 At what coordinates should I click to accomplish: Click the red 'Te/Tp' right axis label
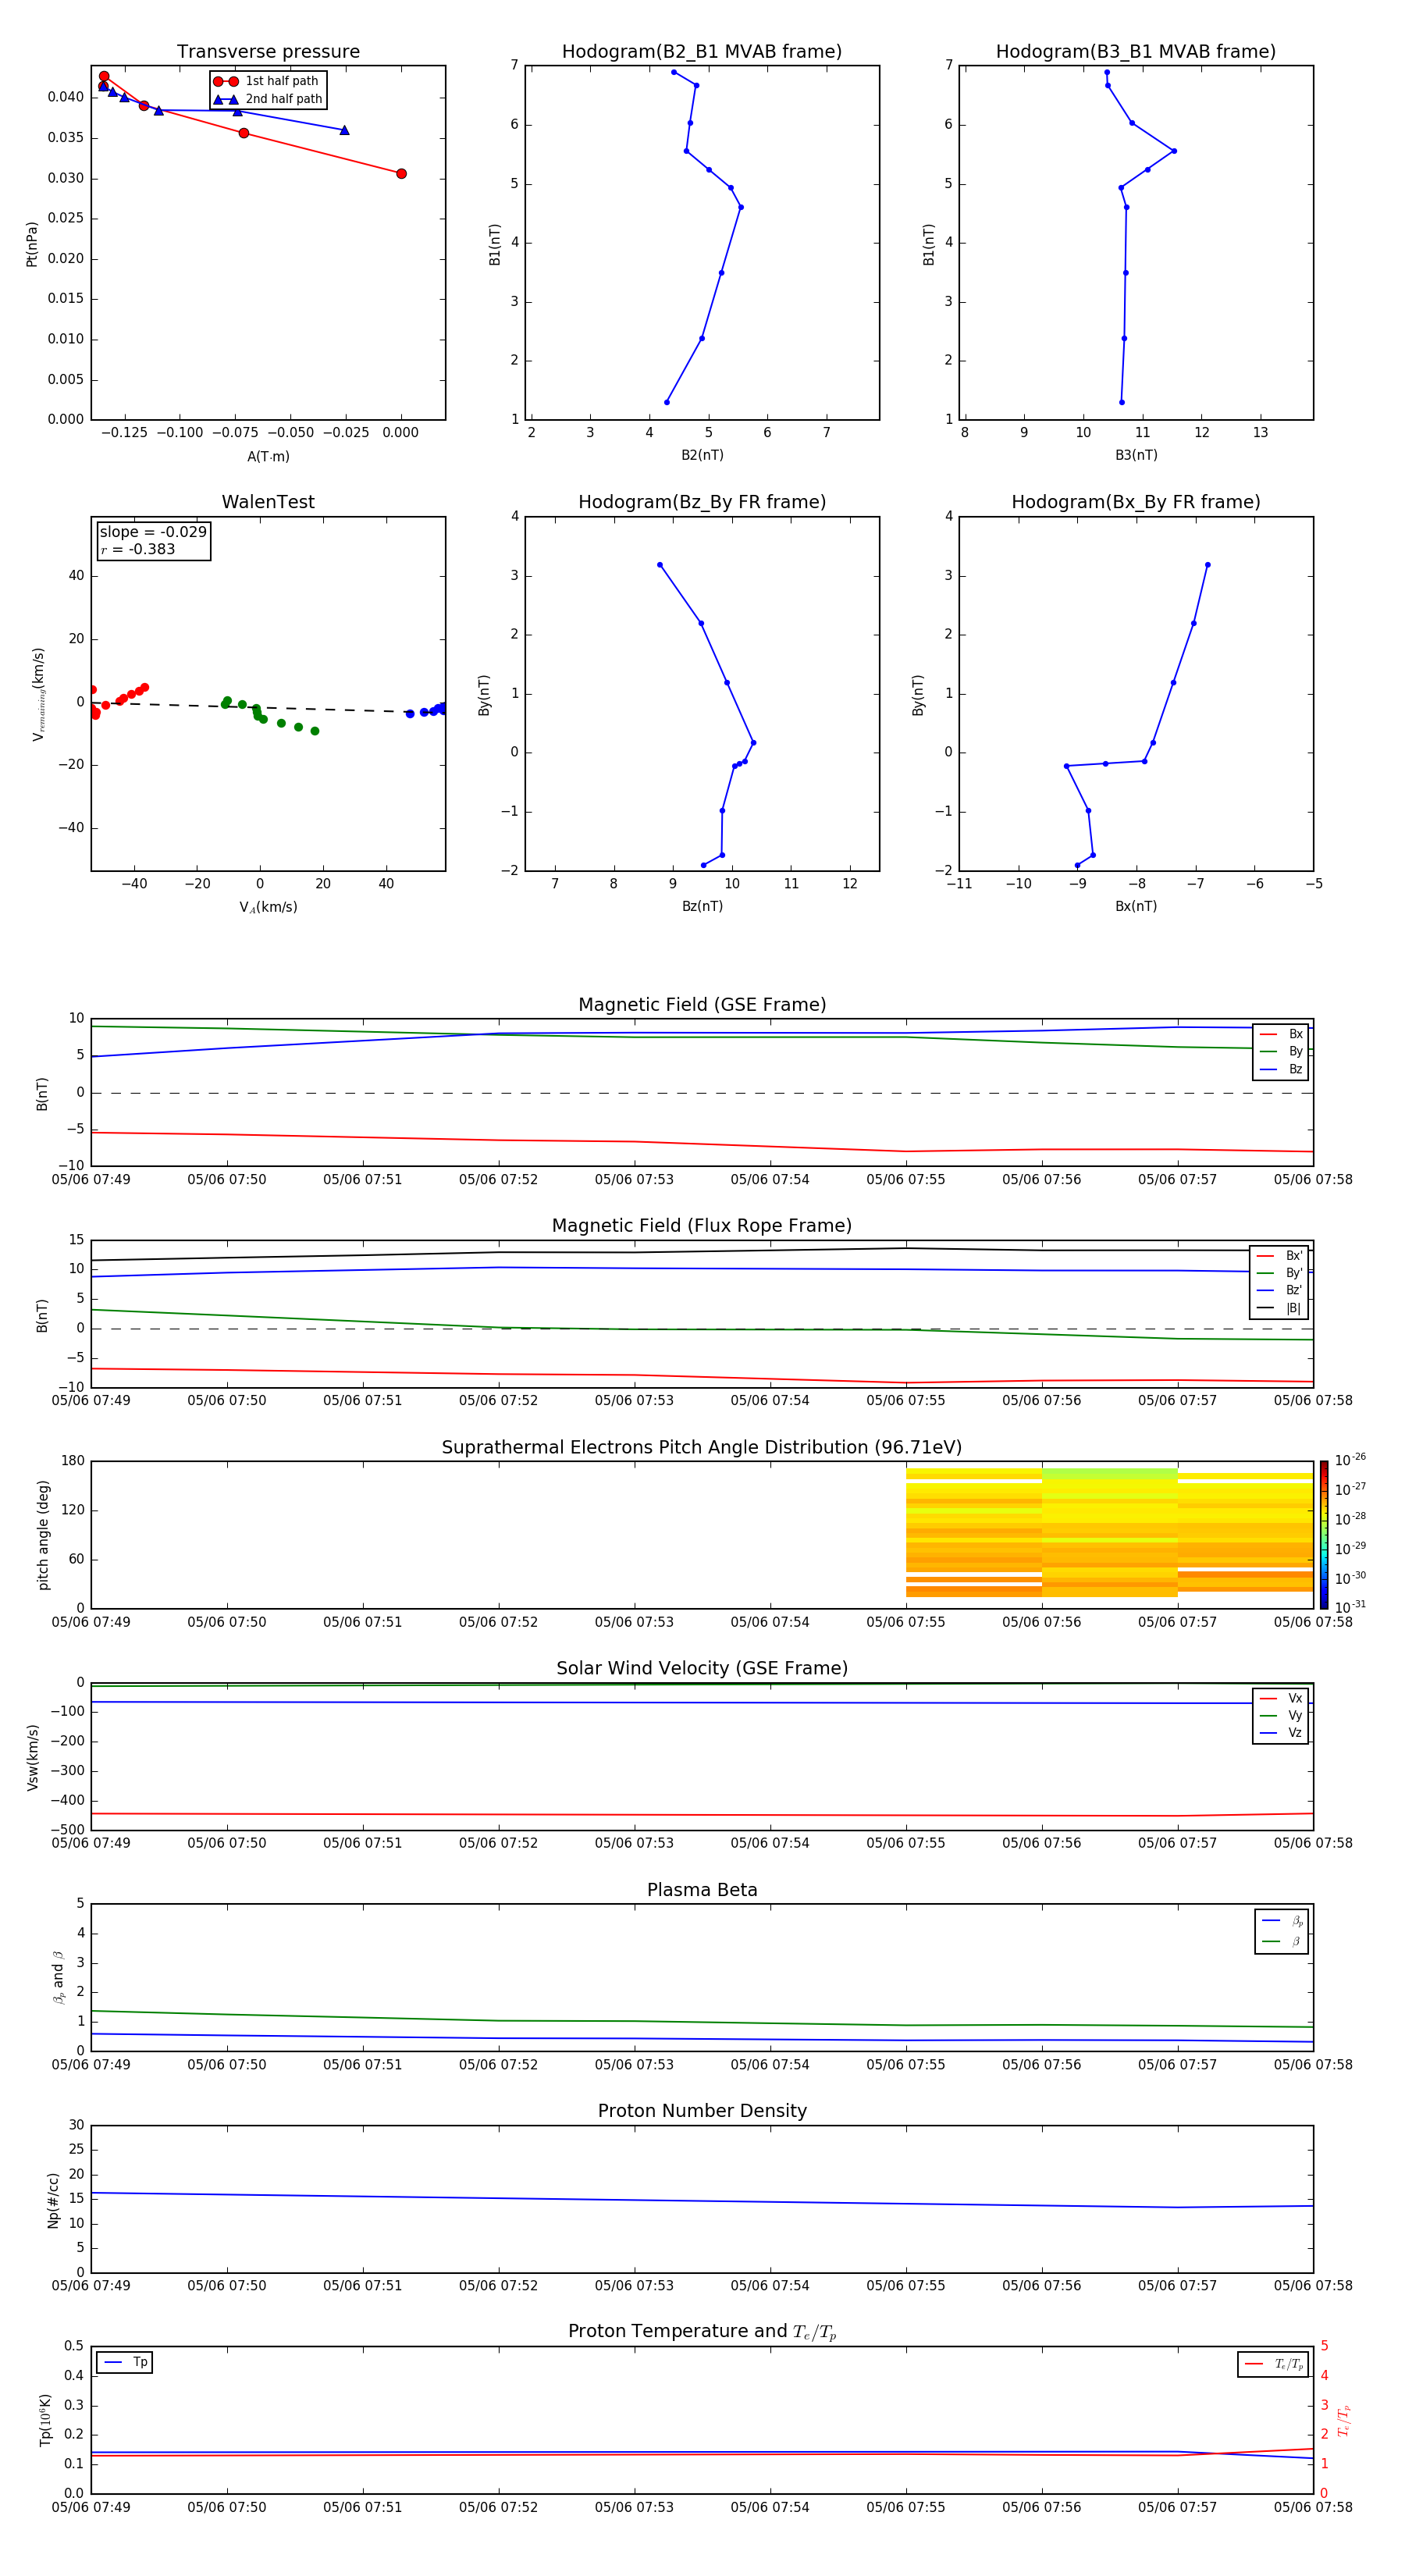pos(1343,2420)
